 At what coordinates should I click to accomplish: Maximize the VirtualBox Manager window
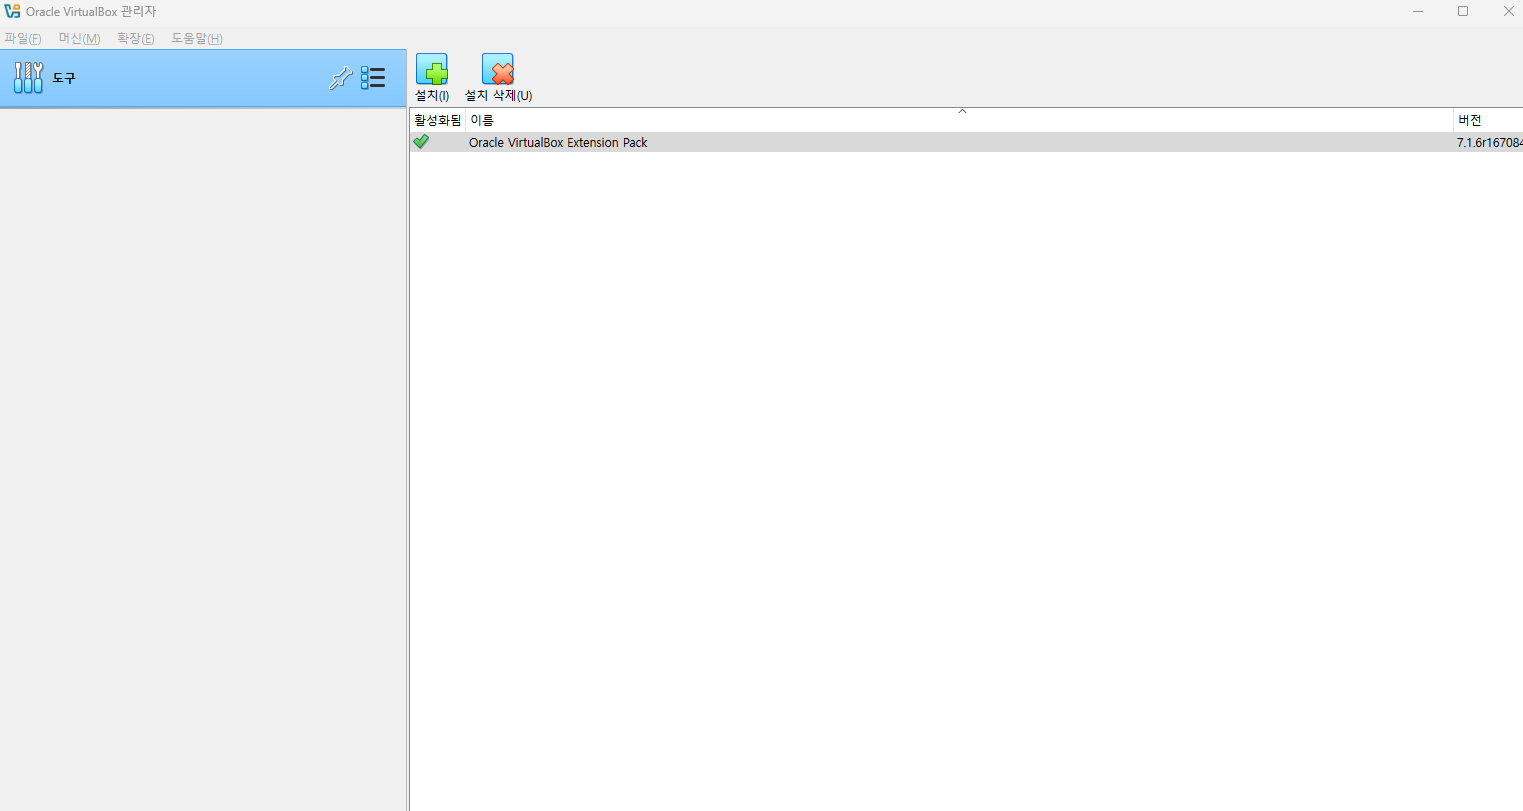tap(1463, 11)
